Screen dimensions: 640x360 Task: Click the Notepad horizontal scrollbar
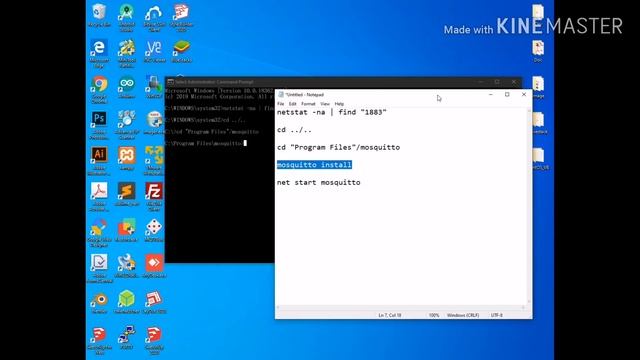401,308
